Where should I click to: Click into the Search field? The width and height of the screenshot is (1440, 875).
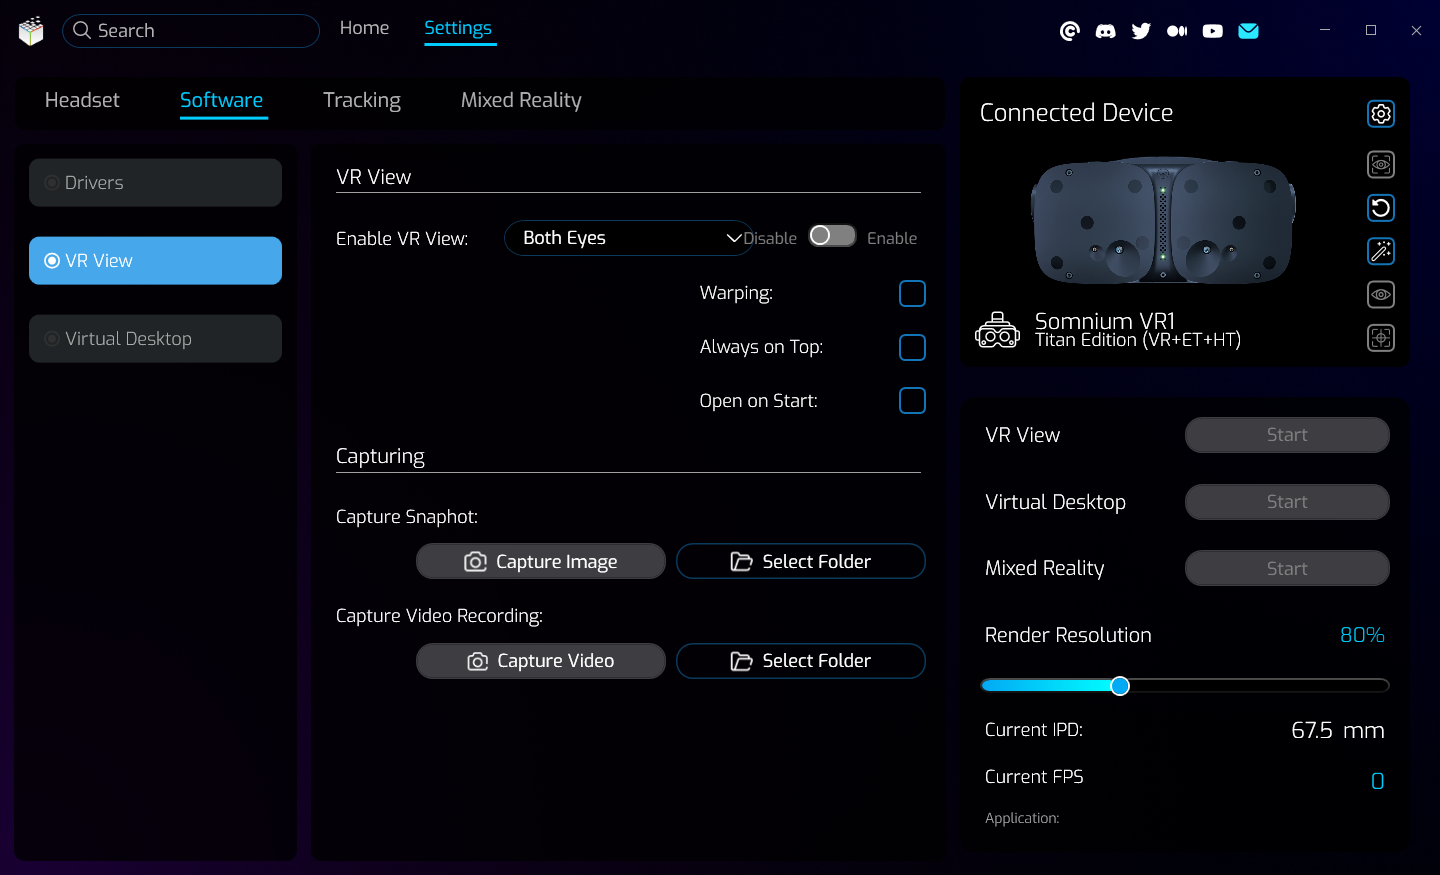coord(191,31)
